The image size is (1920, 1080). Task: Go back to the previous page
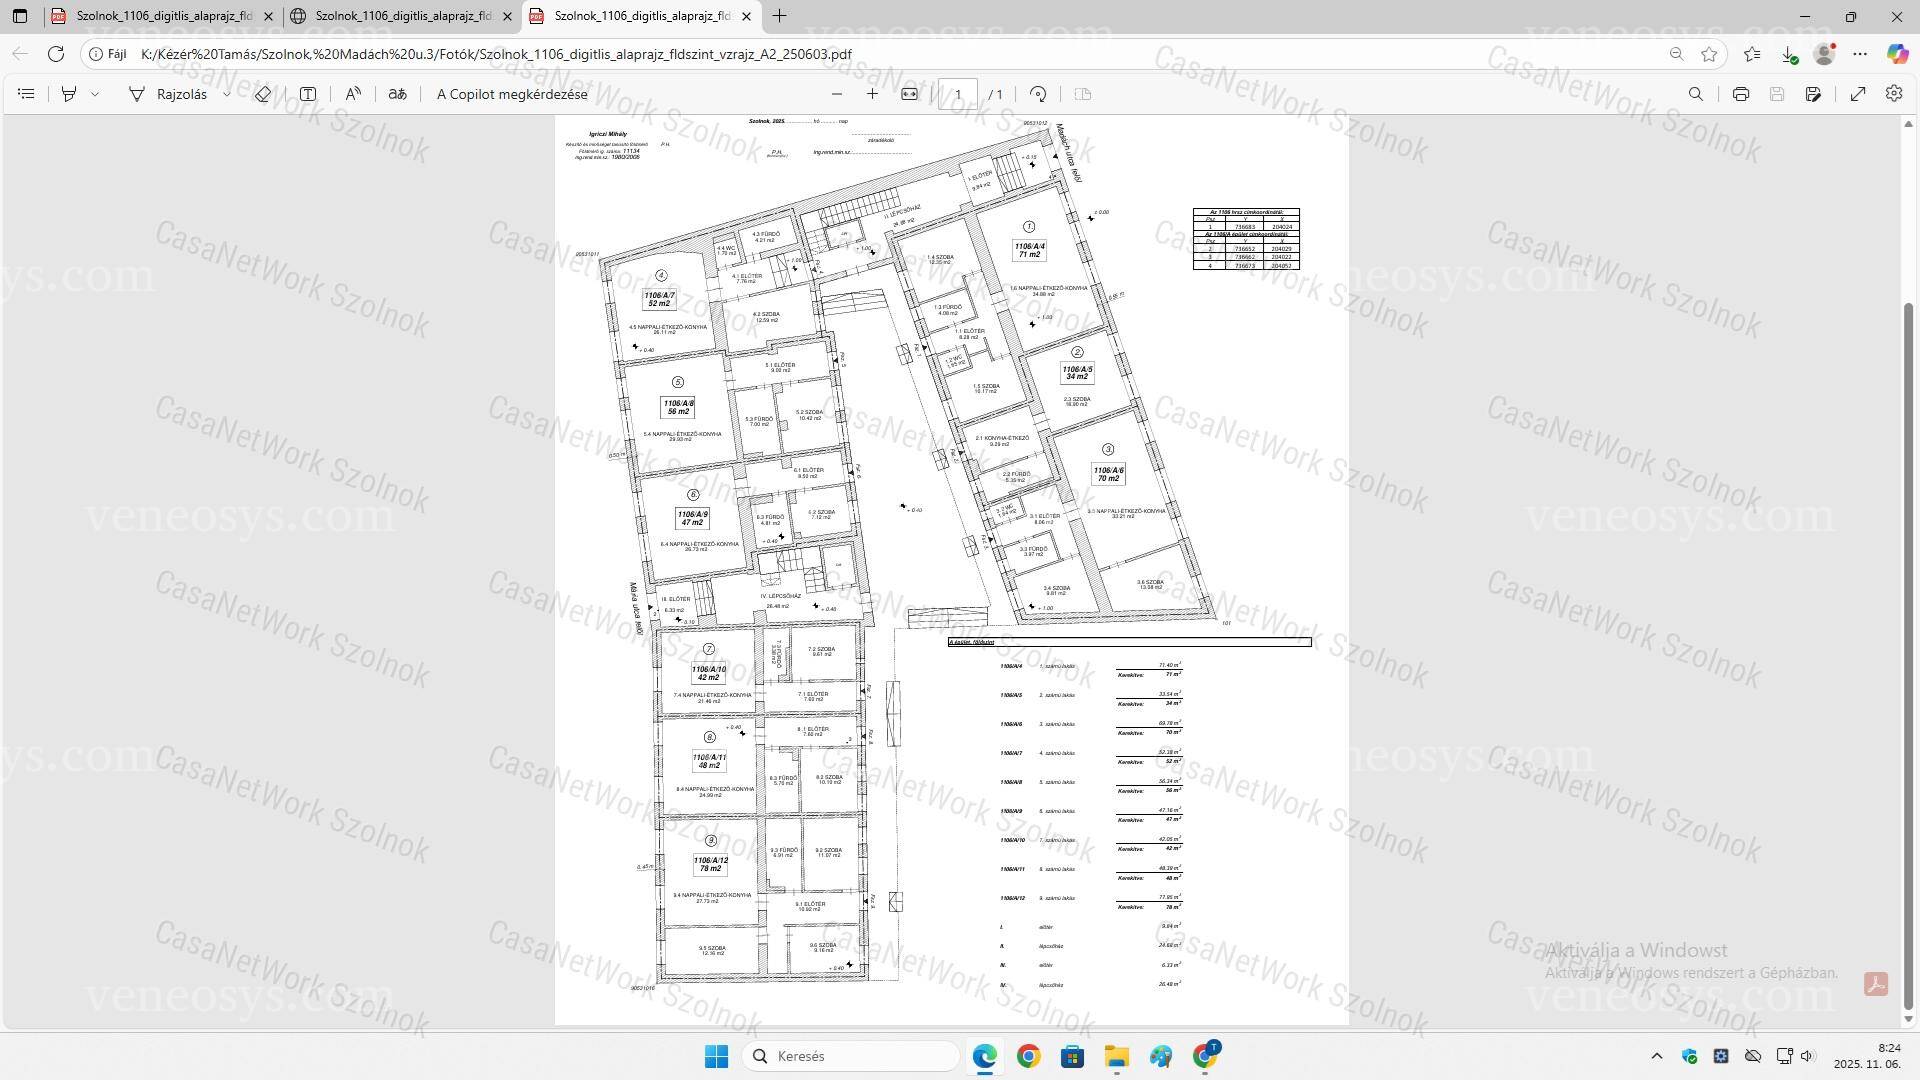(x=21, y=54)
